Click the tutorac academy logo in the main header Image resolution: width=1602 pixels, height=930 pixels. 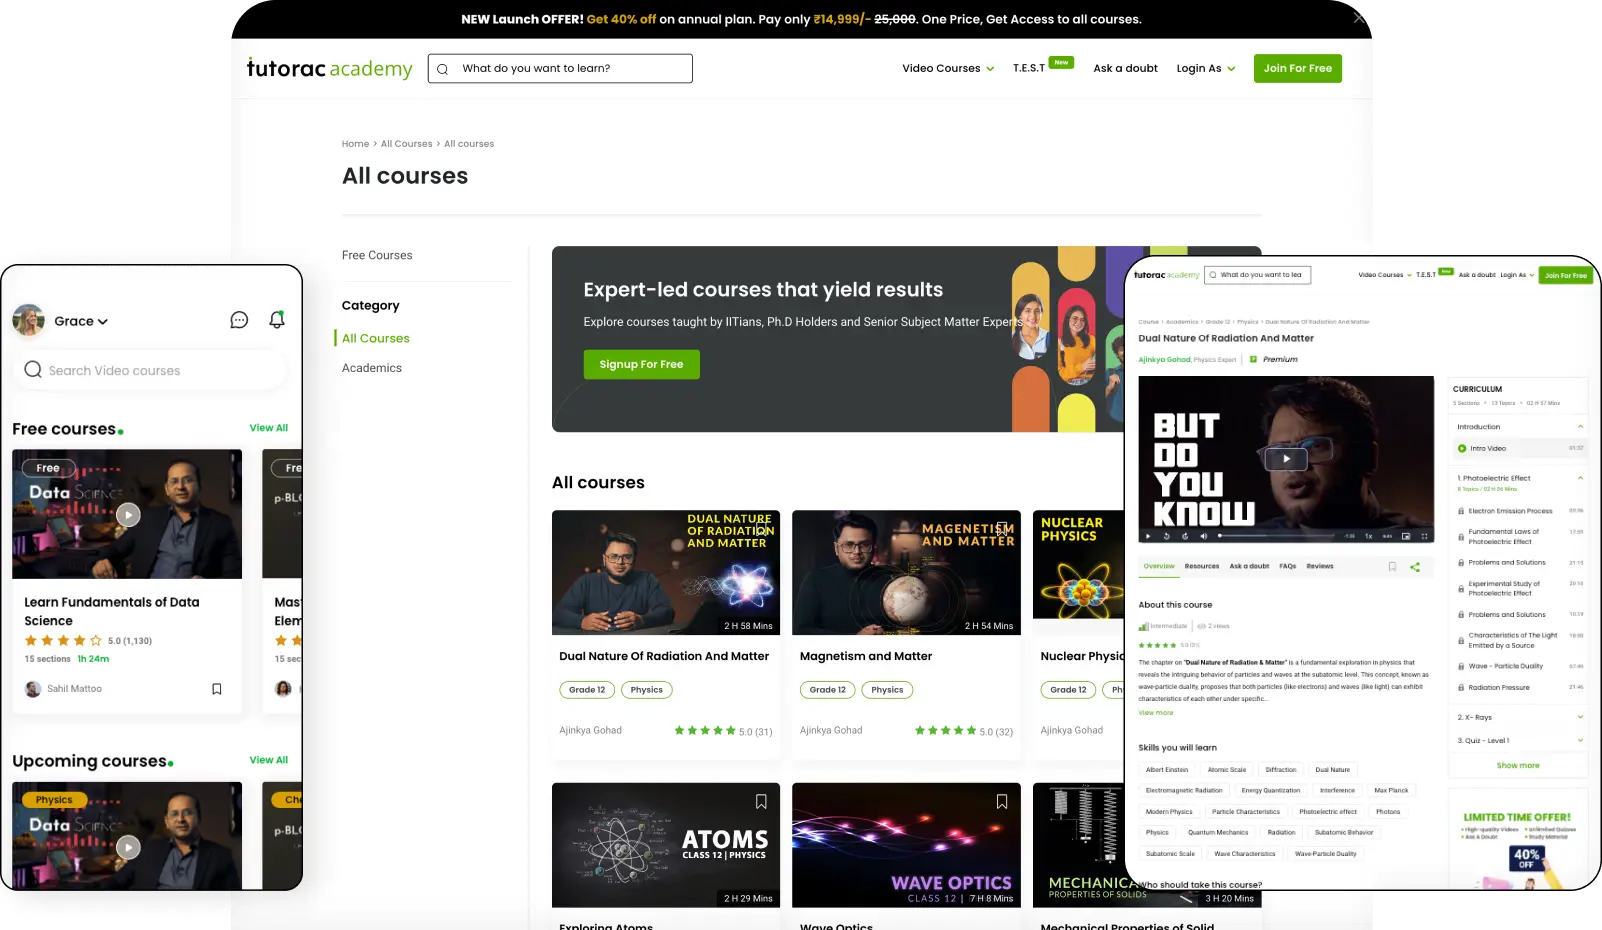tap(329, 68)
